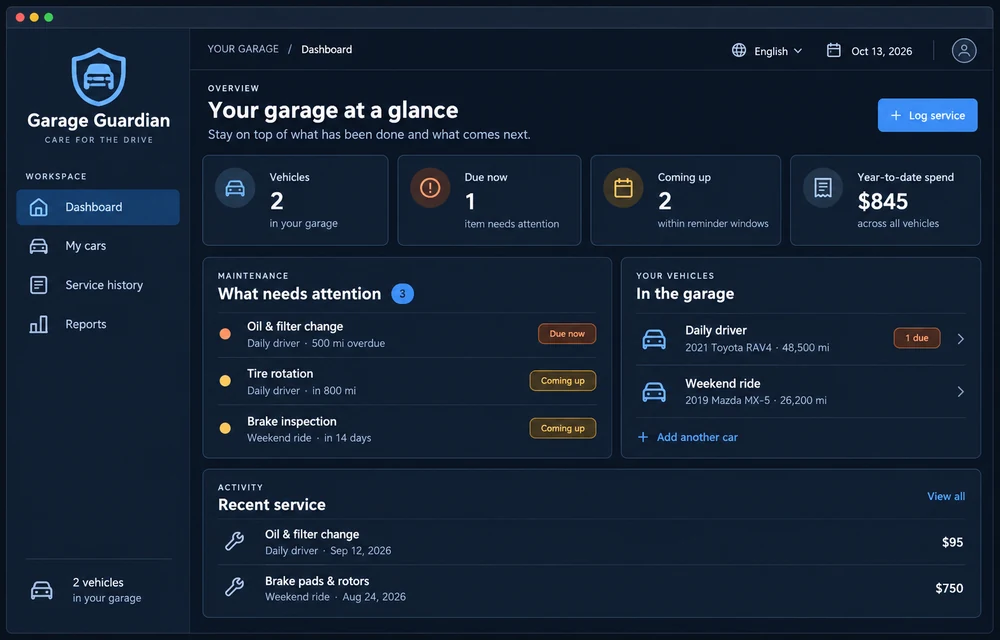The width and height of the screenshot is (1000, 640).
Task: Click the $750 service cost
Action: [949, 588]
